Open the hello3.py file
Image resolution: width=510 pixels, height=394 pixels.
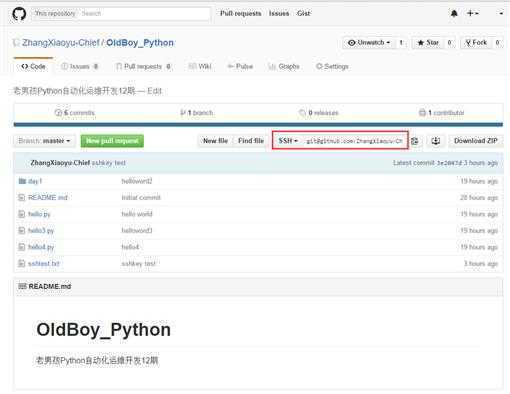41,230
